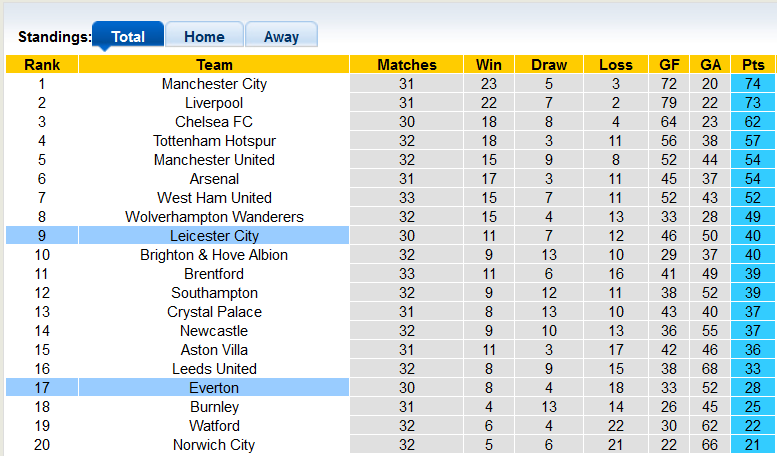The width and height of the screenshot is (777, 456).
Task: Click Manchester City's 74 points cell
Action: pos(753,84)
